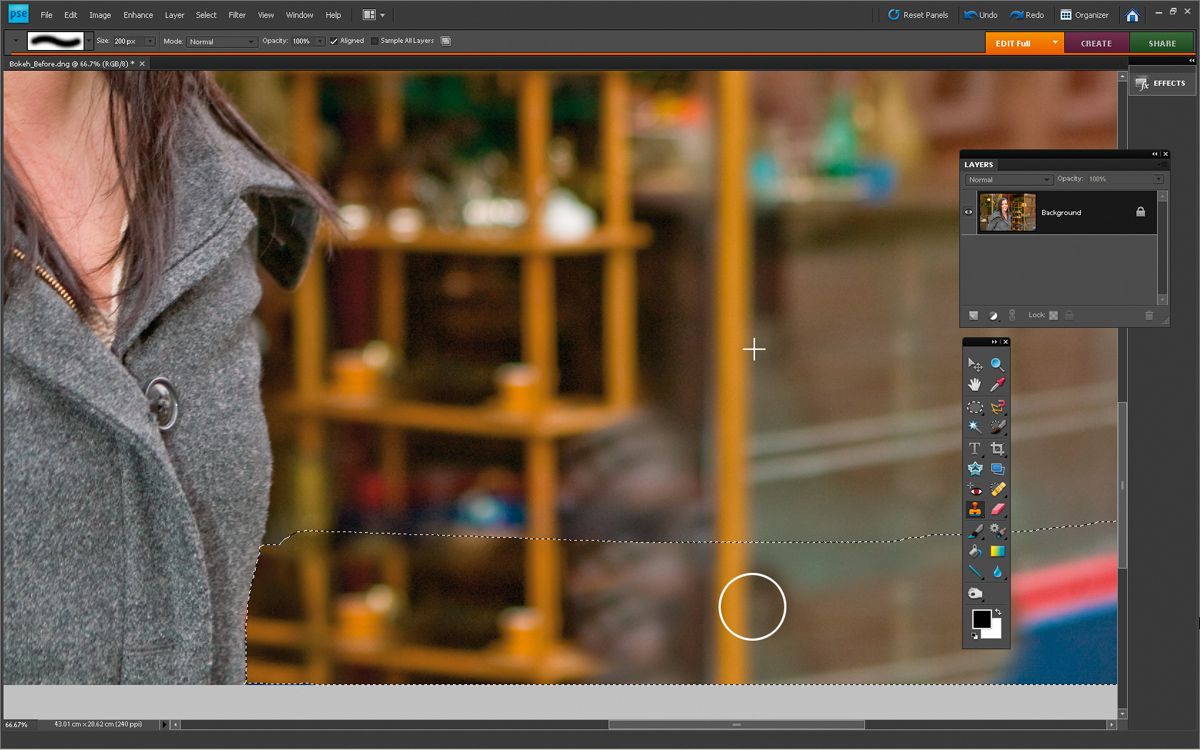Select the Eraser tool
Screen dimensions: 1200x750
[997, 508]
